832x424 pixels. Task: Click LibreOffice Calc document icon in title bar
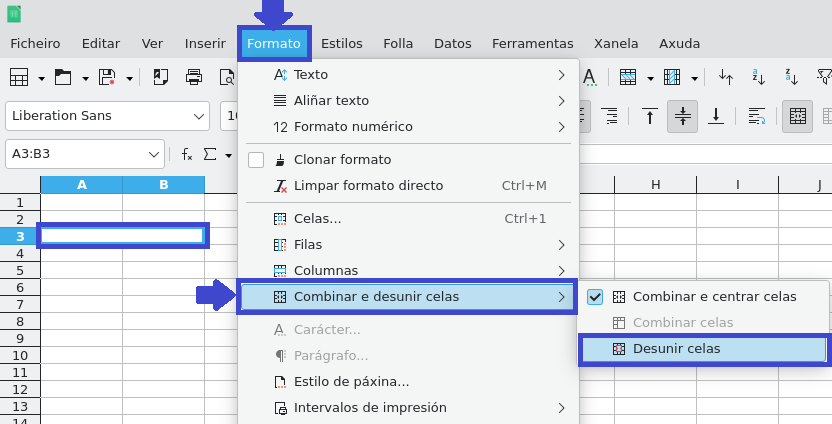tap(14, 13)
